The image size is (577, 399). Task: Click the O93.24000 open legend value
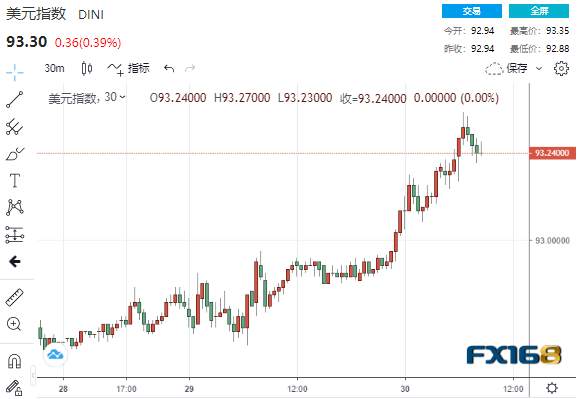tap(178, 98)
